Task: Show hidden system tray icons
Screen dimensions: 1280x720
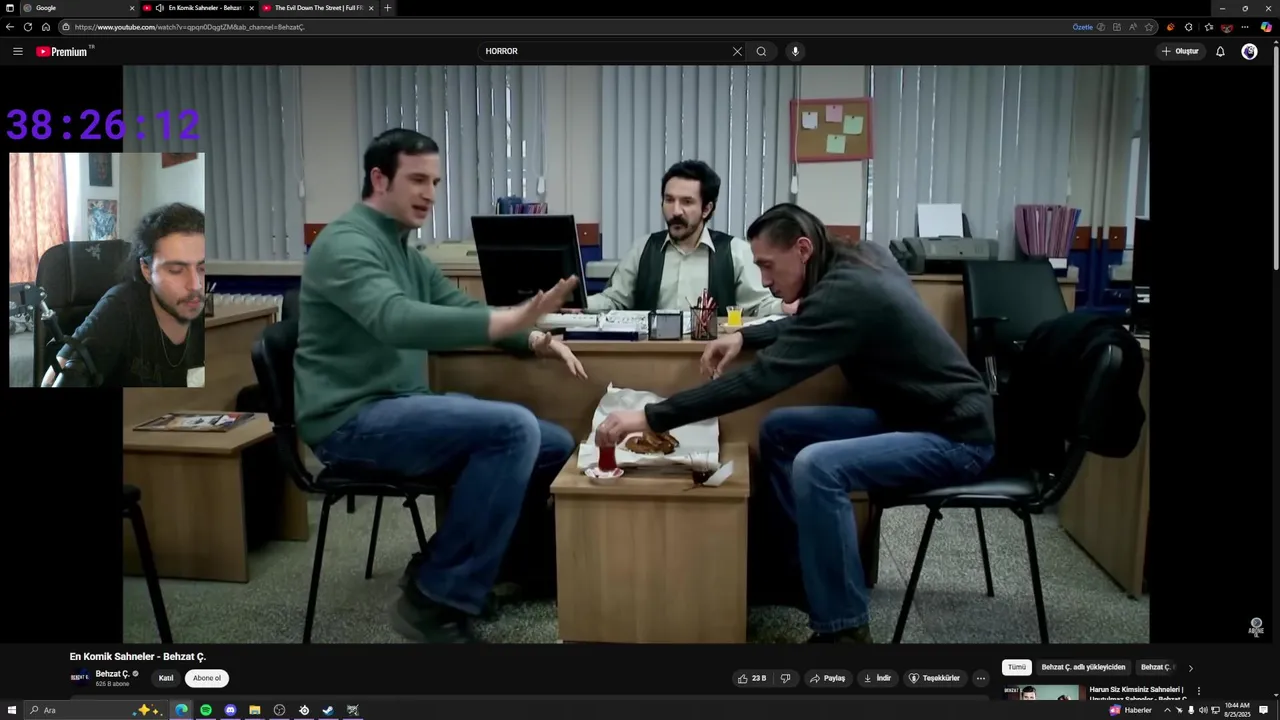Action: coord(1167,710)
